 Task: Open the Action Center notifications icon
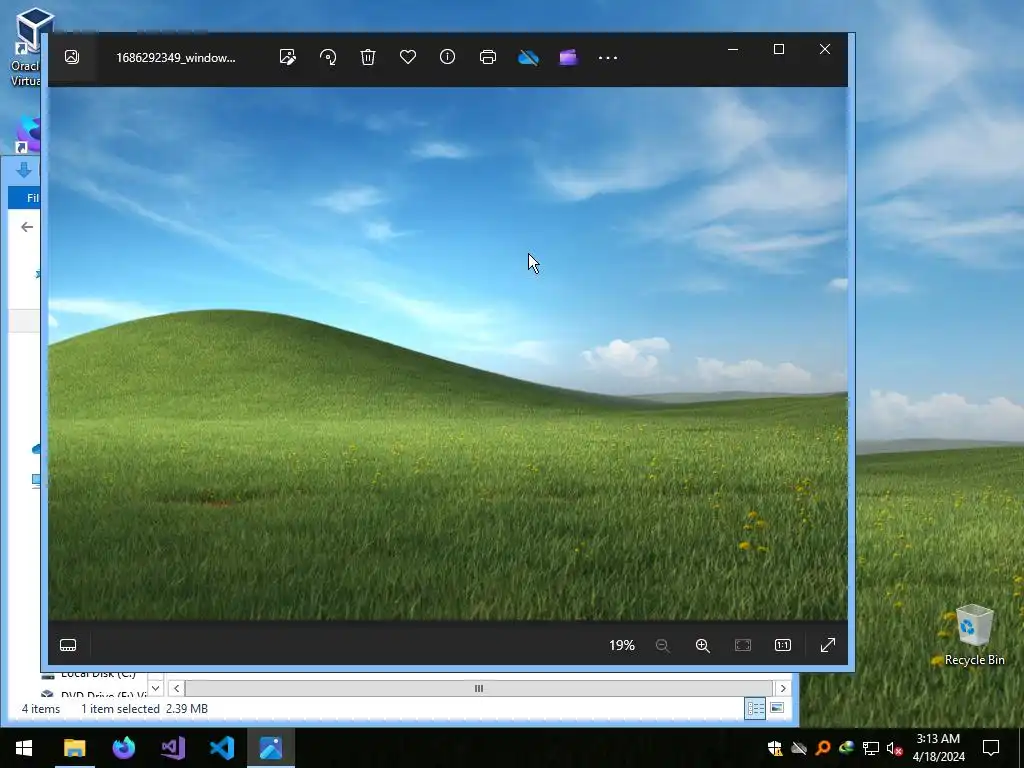click(991, 748)
